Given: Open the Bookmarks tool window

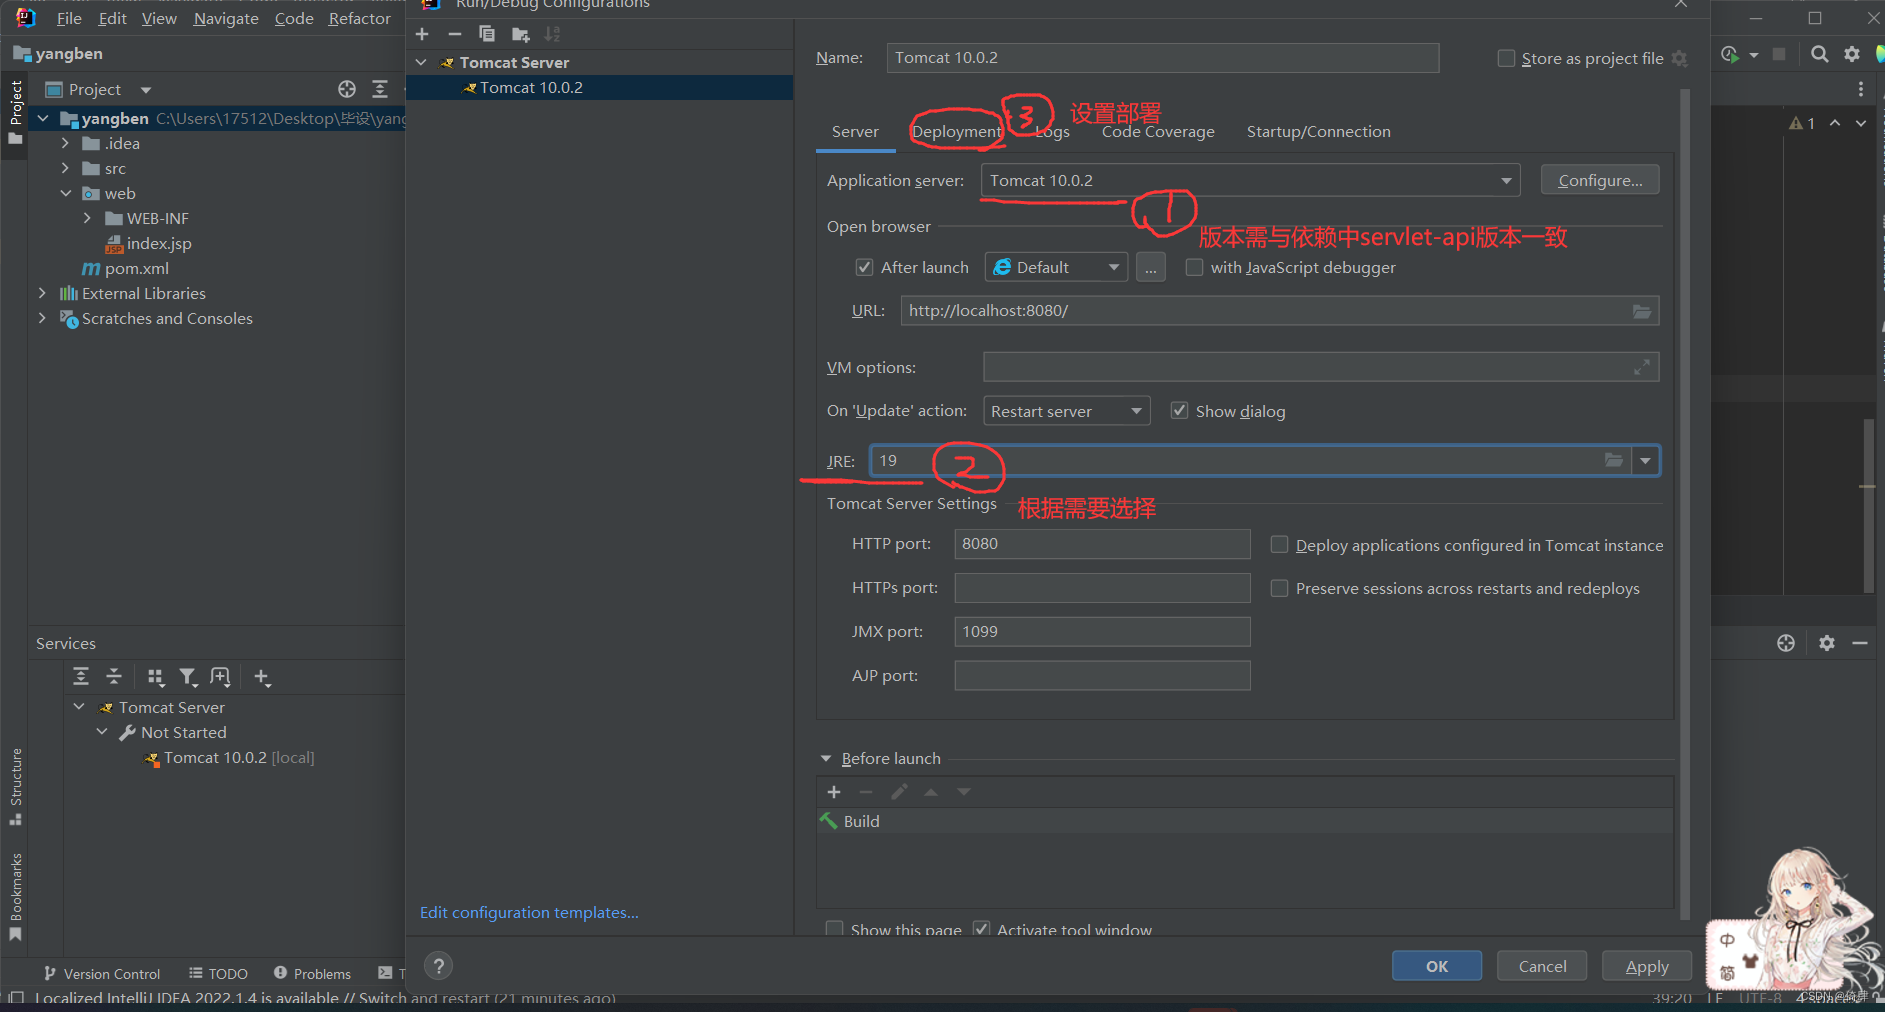Looking at the screenshot, I should [15, 897].
